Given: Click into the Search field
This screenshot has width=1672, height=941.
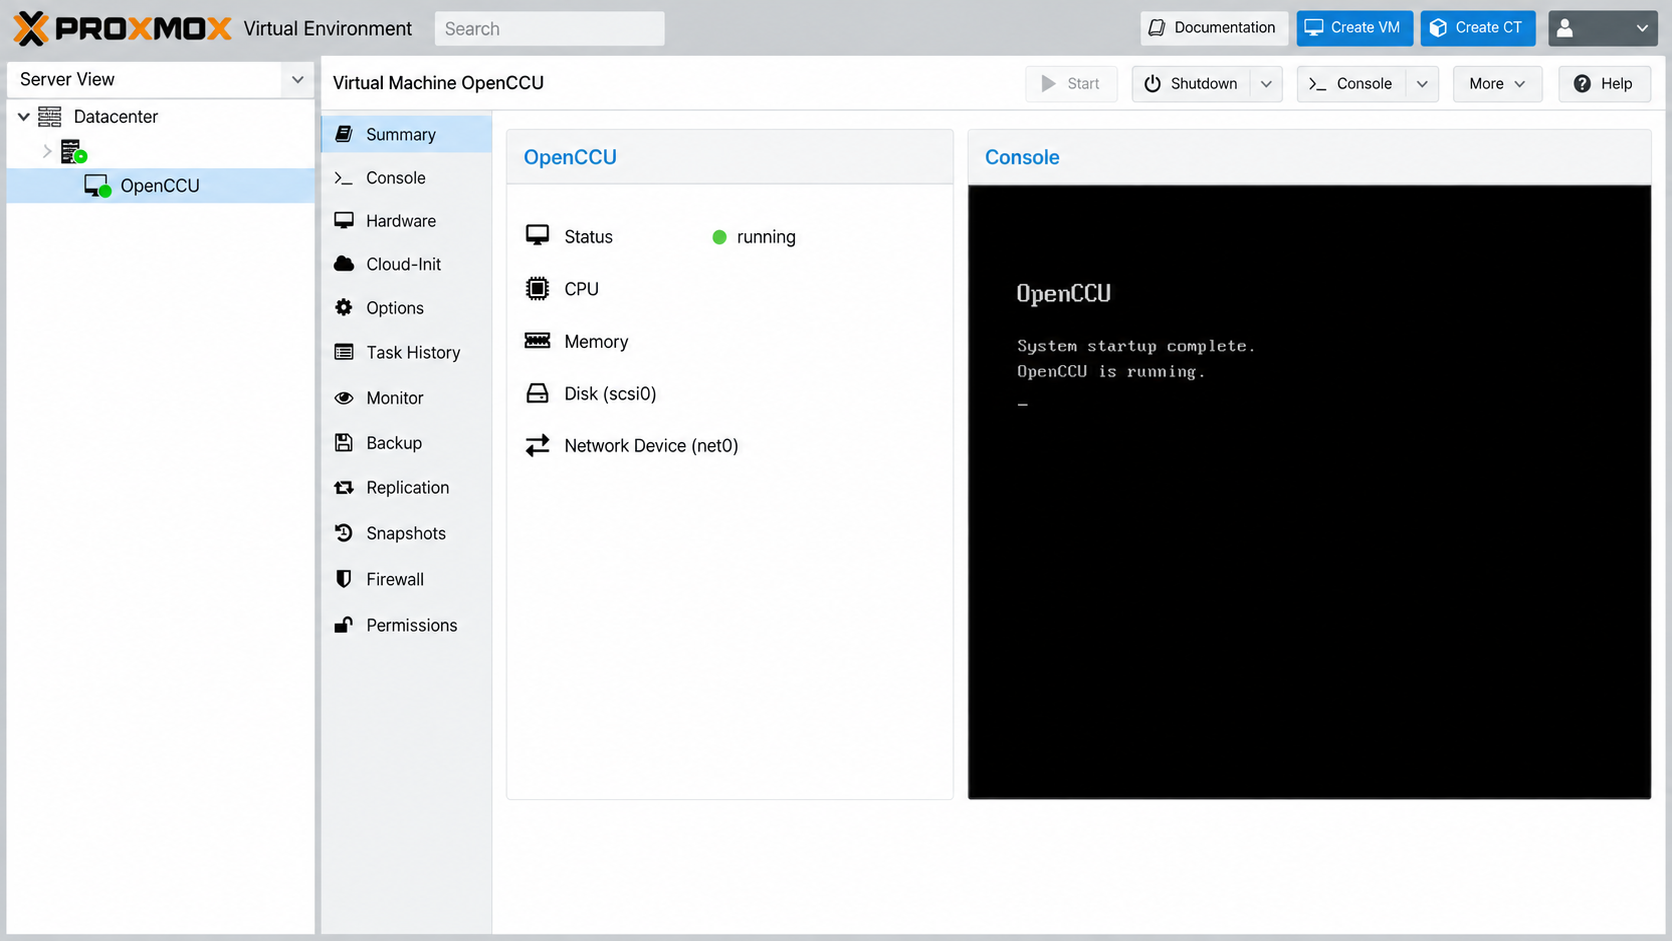Looking at the screenshot, I should (x=549, y=29).
